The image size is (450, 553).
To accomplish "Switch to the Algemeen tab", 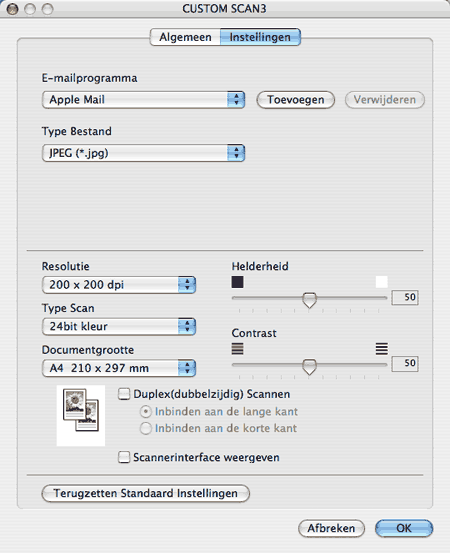I will [185, 37].
